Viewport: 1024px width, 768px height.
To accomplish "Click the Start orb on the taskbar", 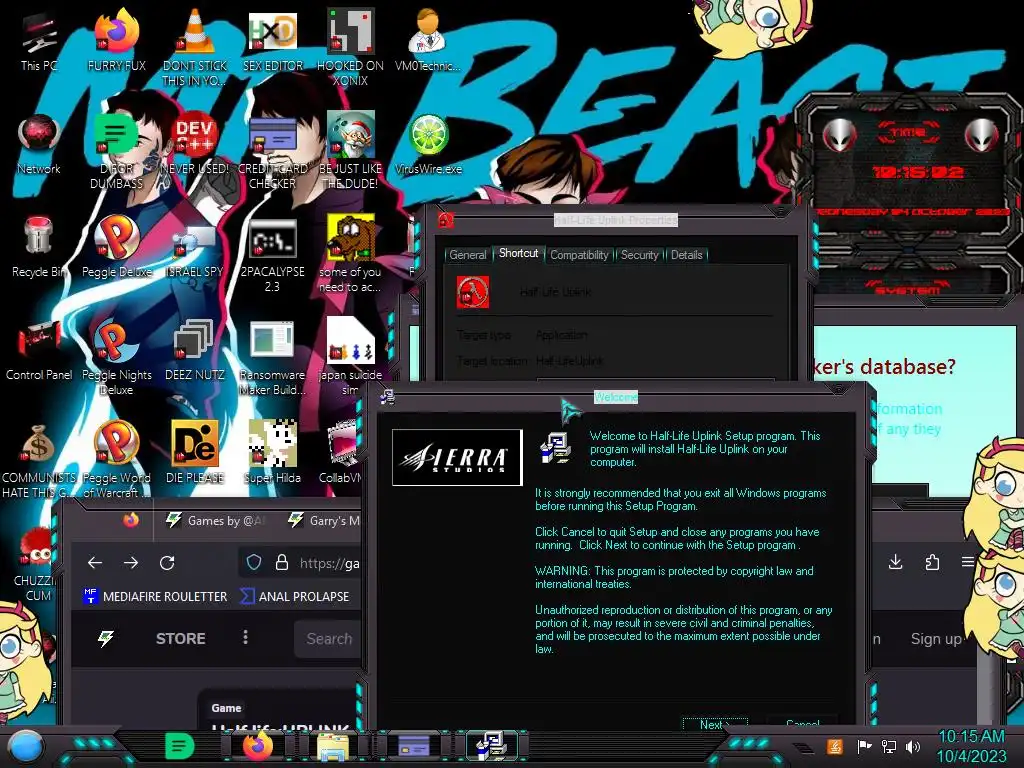I will [26, 746].
